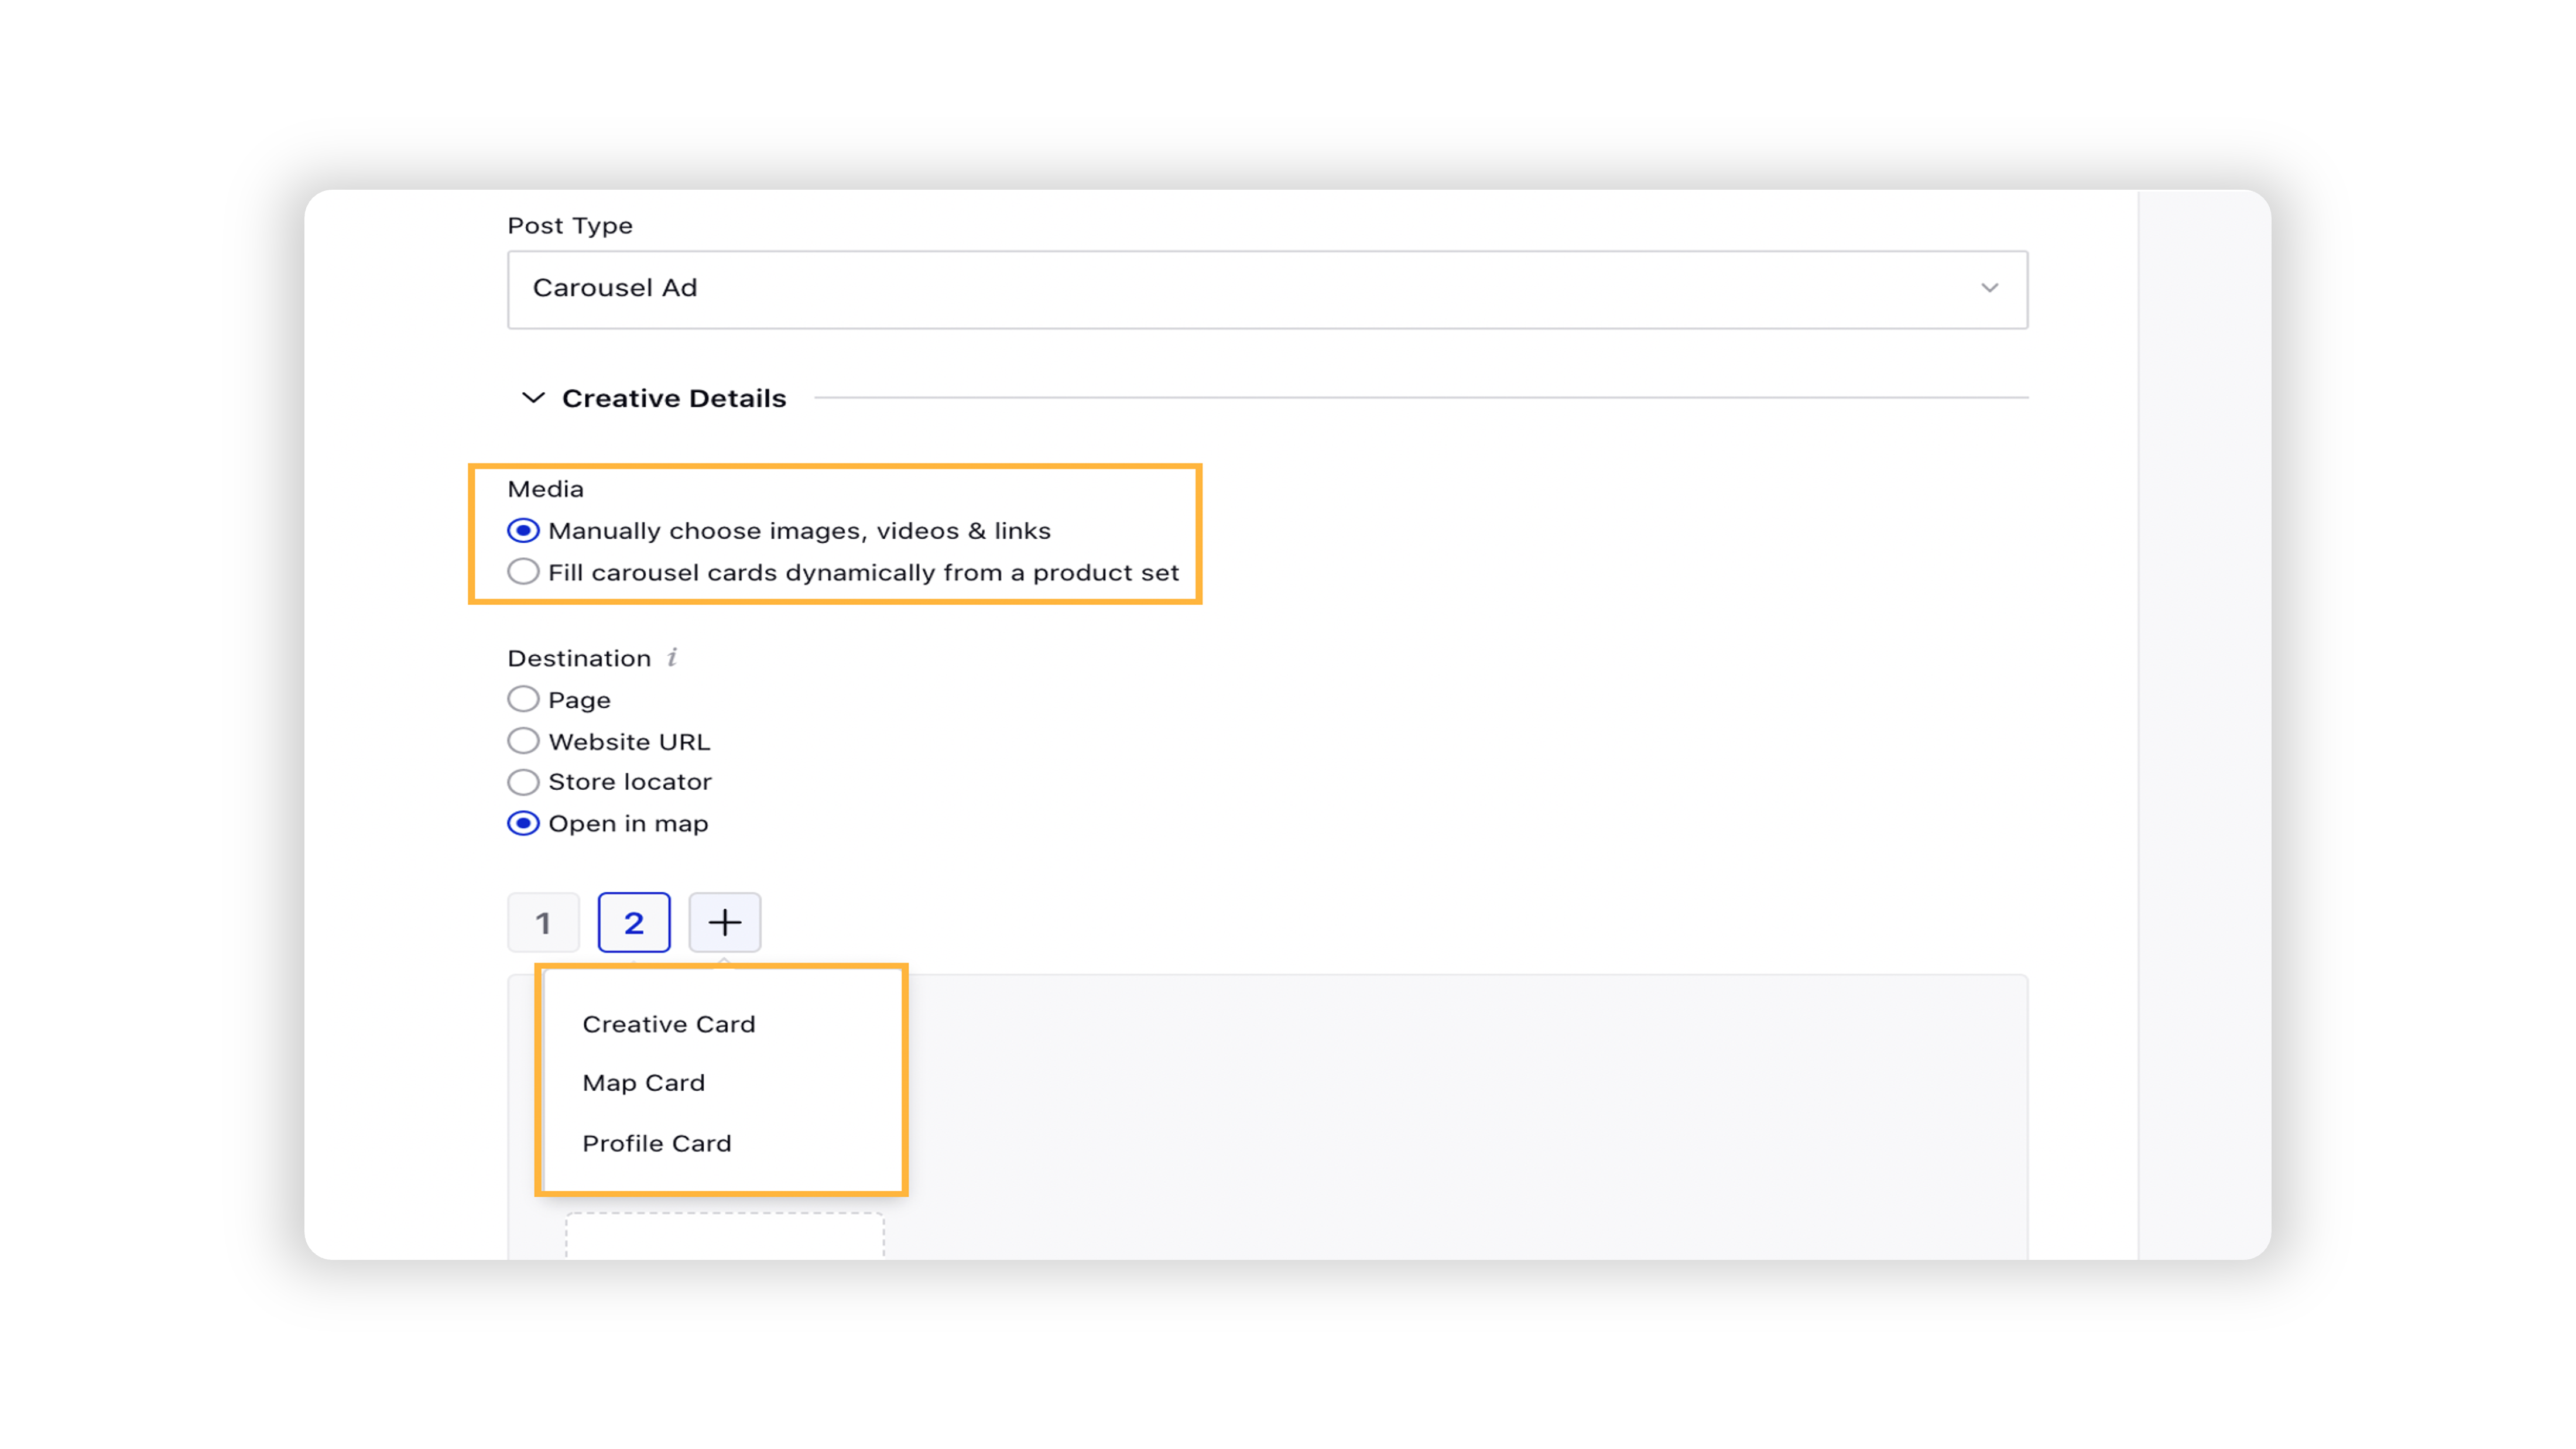2576x1449 pixels.
Task: Click the Profile Card option
Action: point(656,1141)
